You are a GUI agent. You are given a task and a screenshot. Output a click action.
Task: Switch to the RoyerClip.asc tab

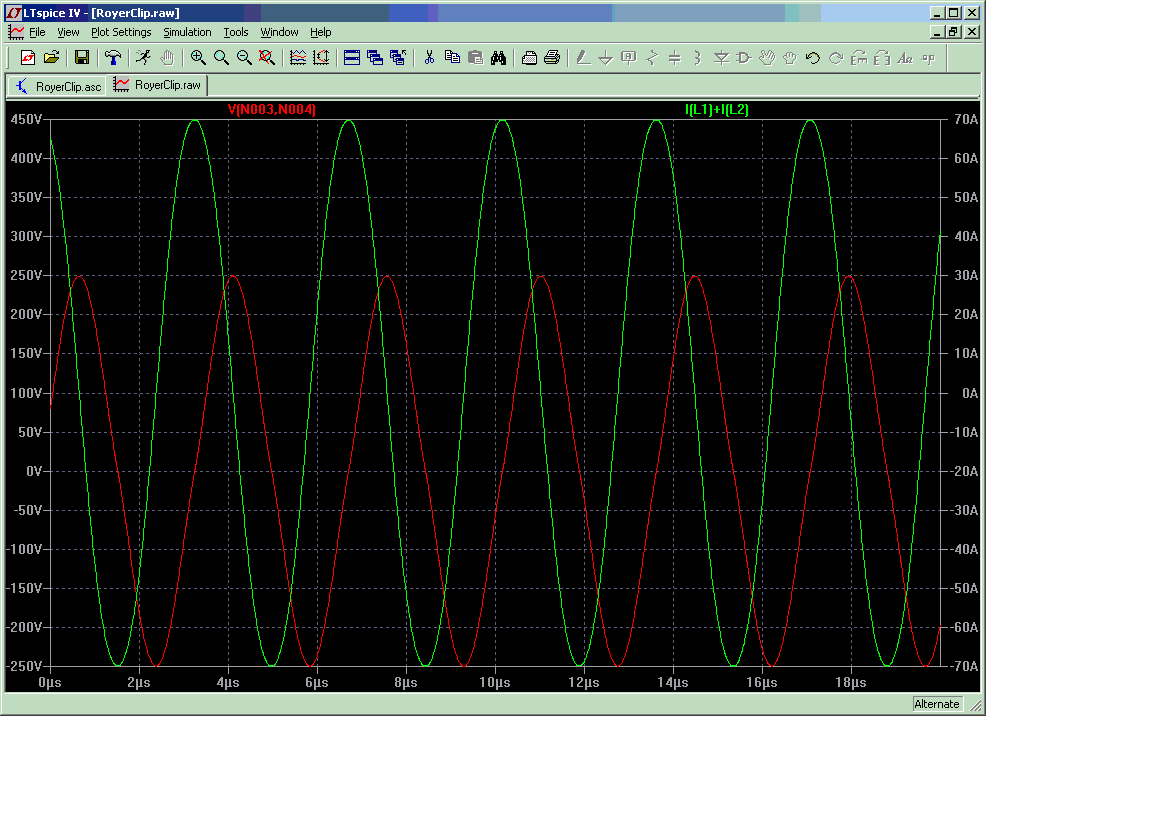click(x=58, y=86)
